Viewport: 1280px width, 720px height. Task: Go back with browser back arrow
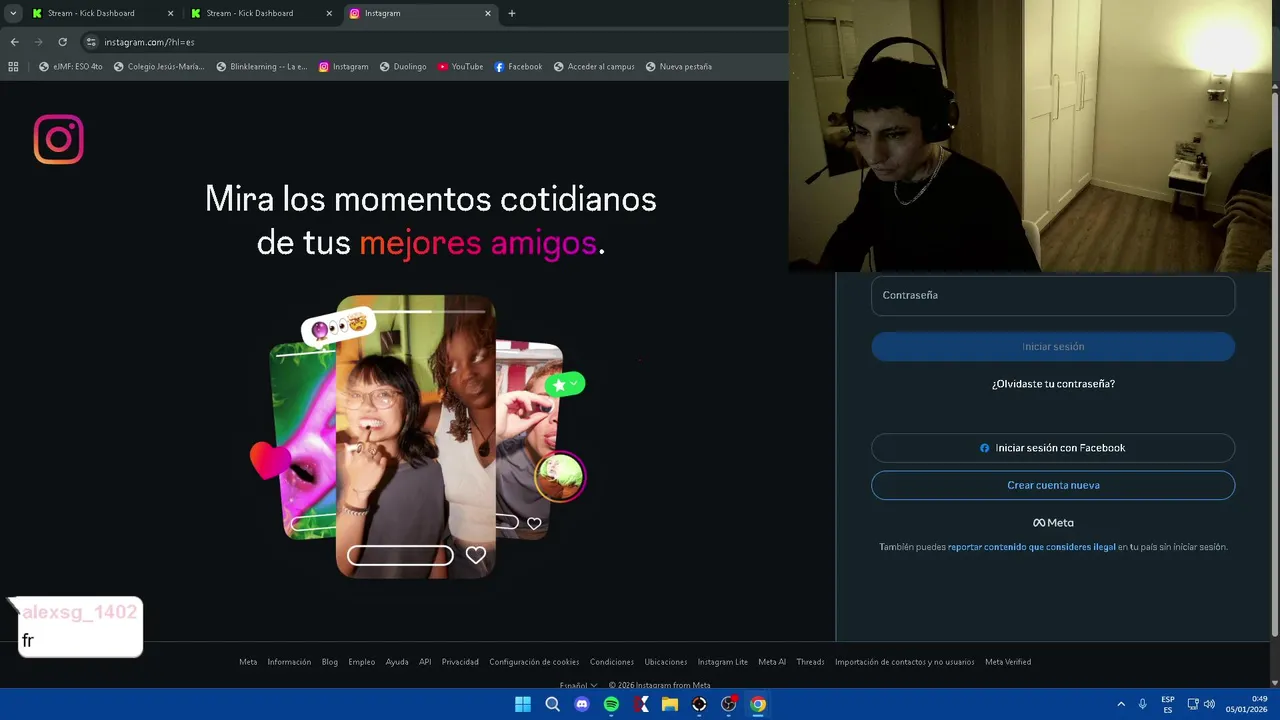click(14, 42)
